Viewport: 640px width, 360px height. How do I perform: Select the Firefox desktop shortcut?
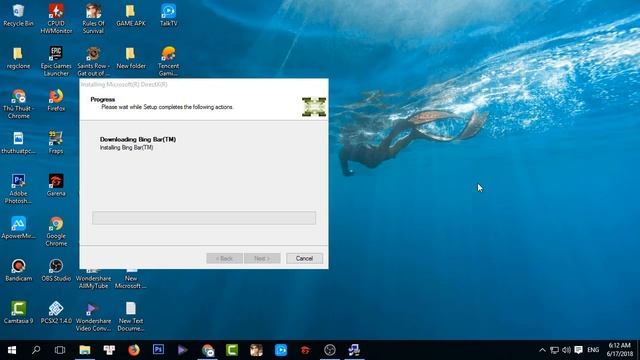coord(56,100)
